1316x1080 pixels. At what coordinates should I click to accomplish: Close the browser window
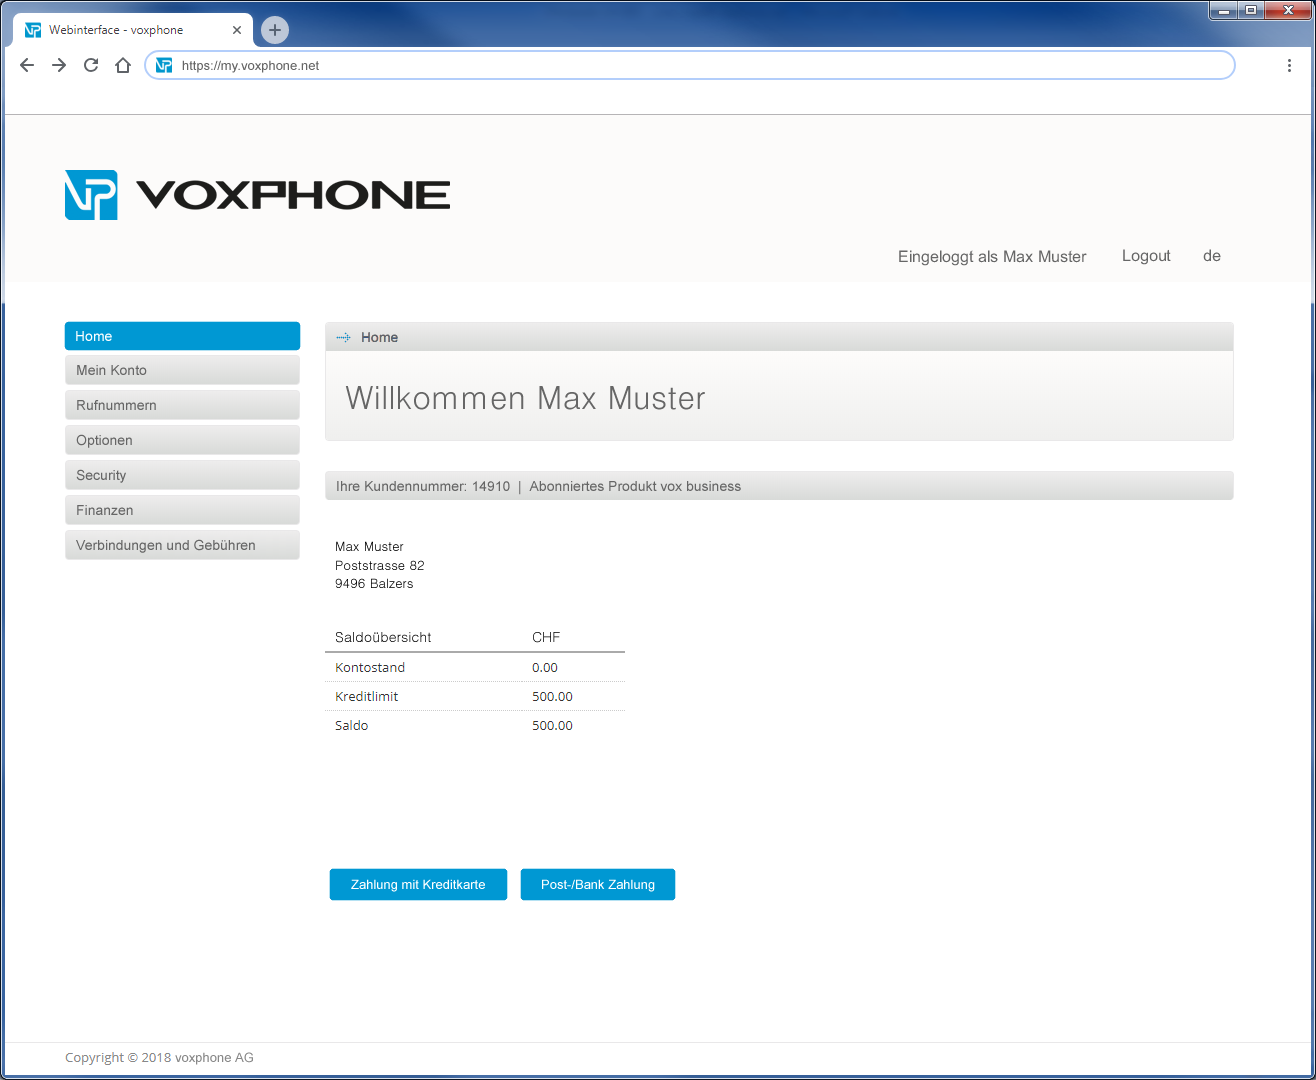1287,10
